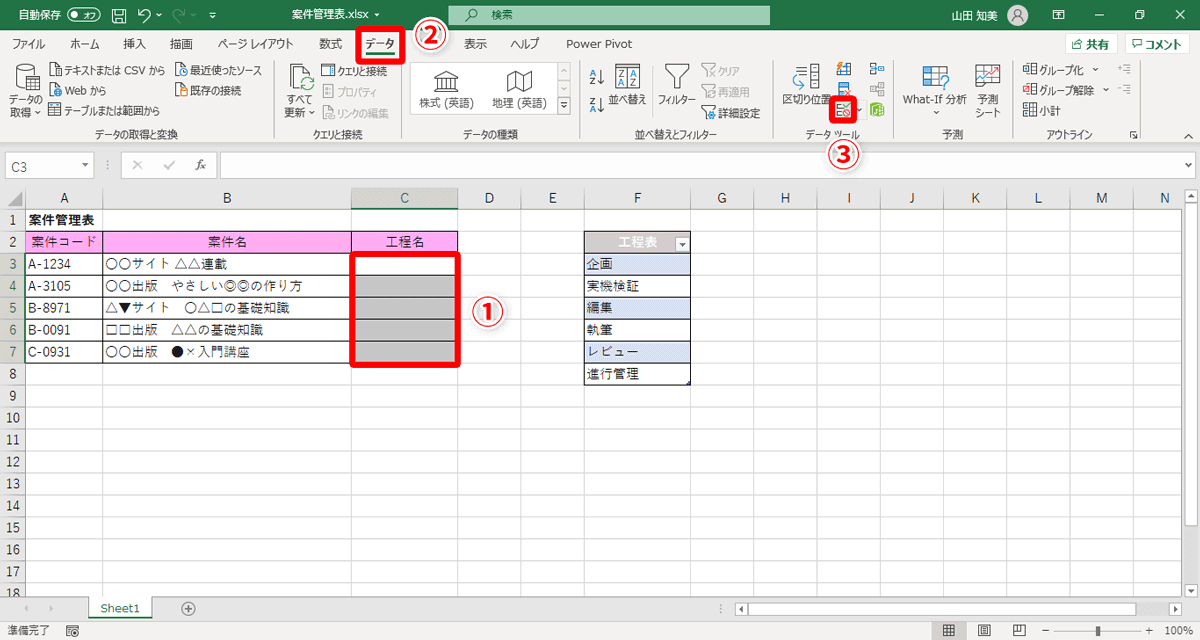Click the Flash Fill icon
Image resolution: width=1200 pixels, height=640 pixels.
coord(844,69)
